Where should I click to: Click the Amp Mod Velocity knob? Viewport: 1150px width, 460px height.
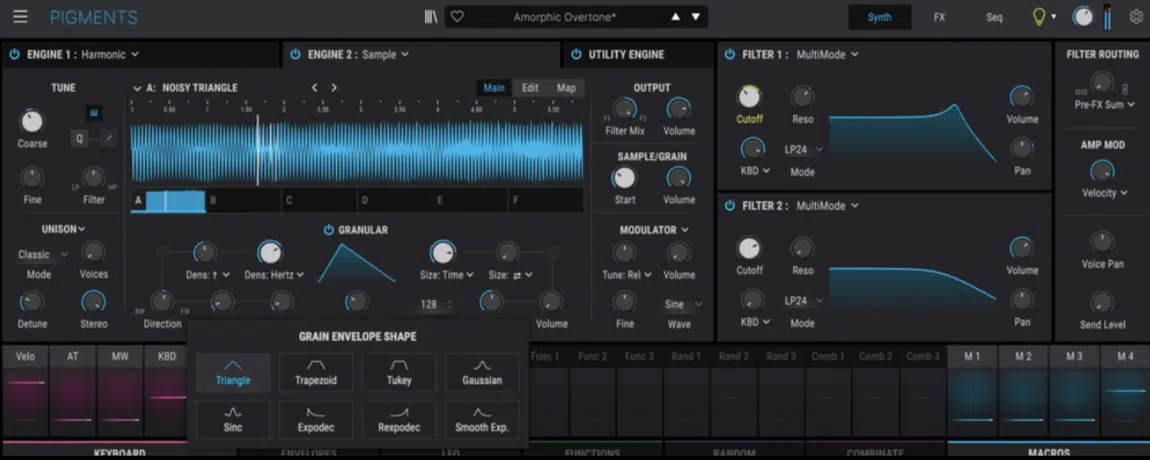(1102, 172)
